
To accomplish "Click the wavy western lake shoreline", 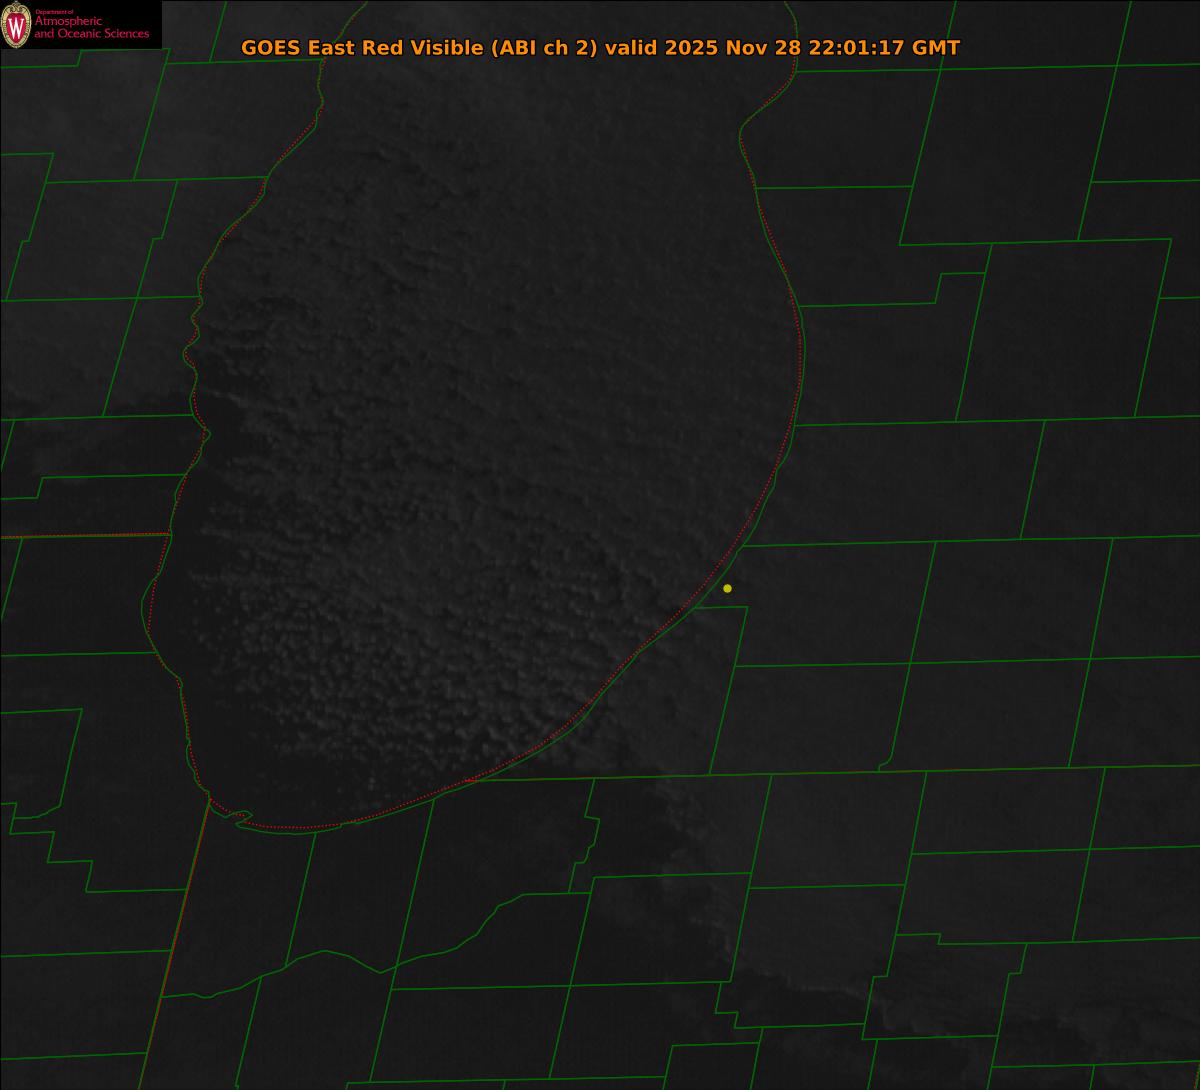I will (x=188, y=350).
